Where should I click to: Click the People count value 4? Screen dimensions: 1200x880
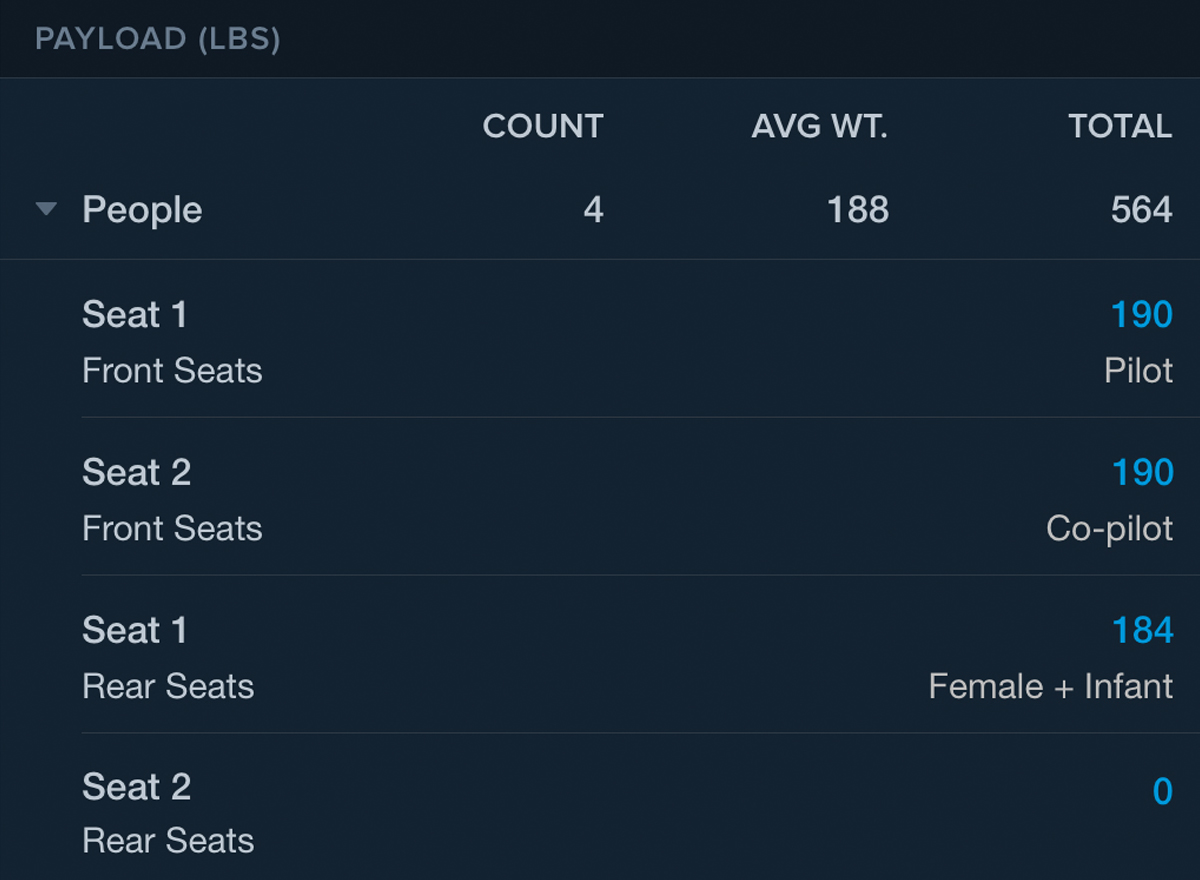[x=593, y=210]
